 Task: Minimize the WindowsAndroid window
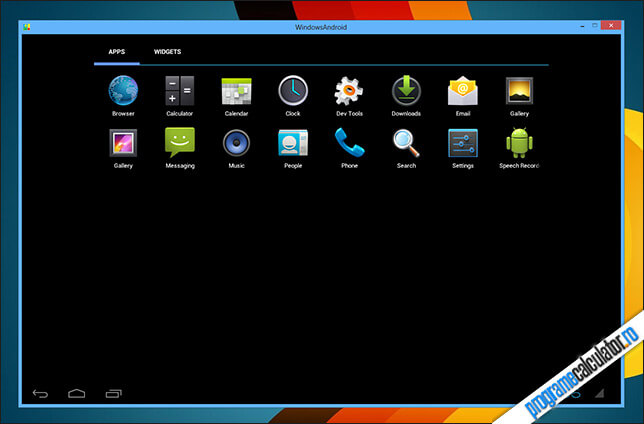(x=582, y=26)
